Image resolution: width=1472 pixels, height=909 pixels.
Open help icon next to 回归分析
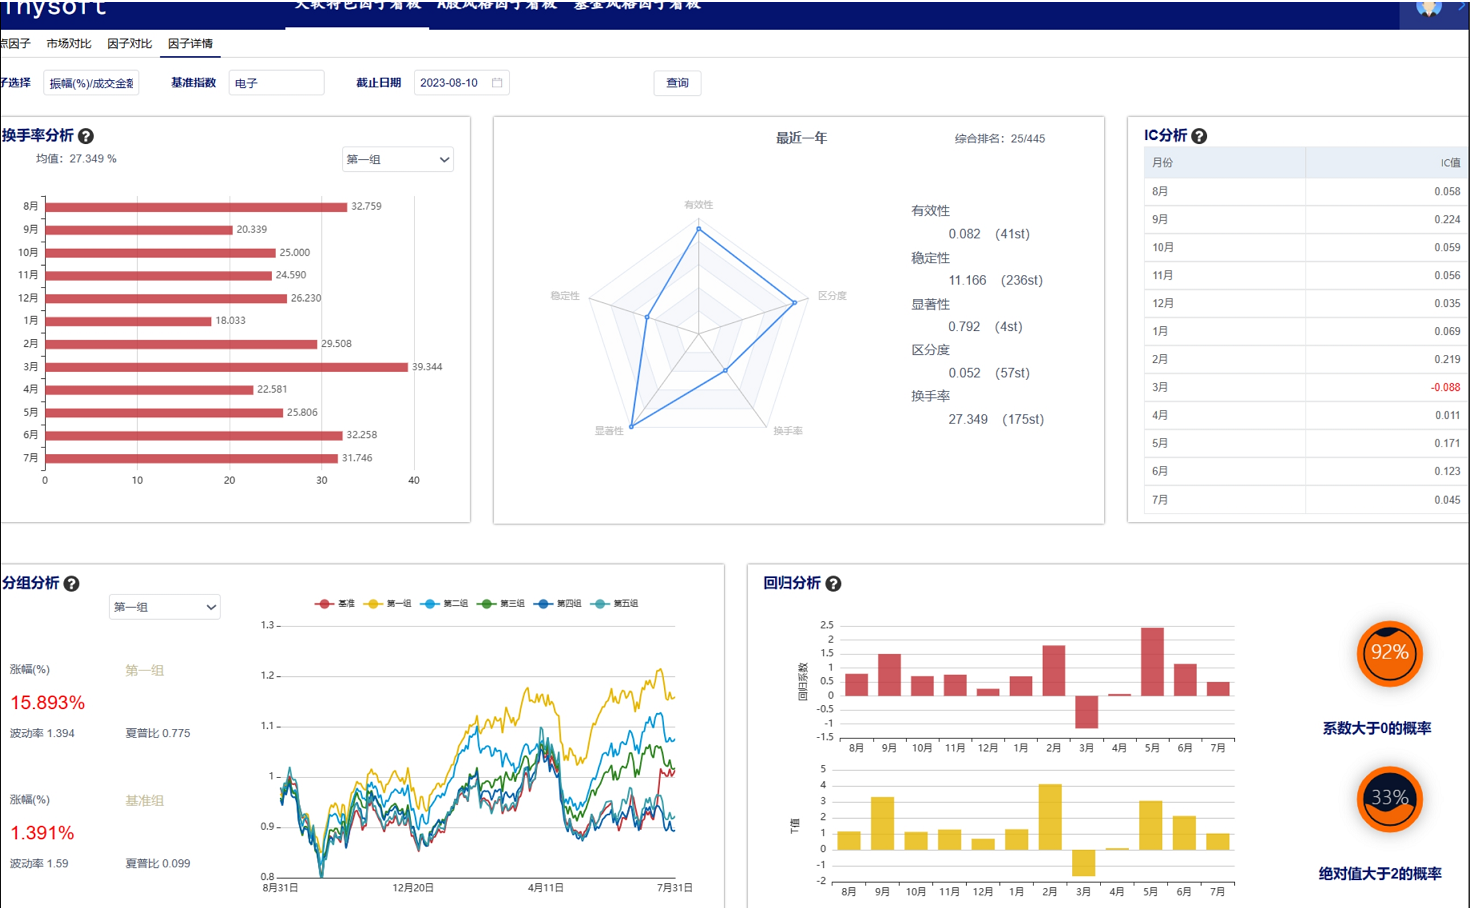833,584
